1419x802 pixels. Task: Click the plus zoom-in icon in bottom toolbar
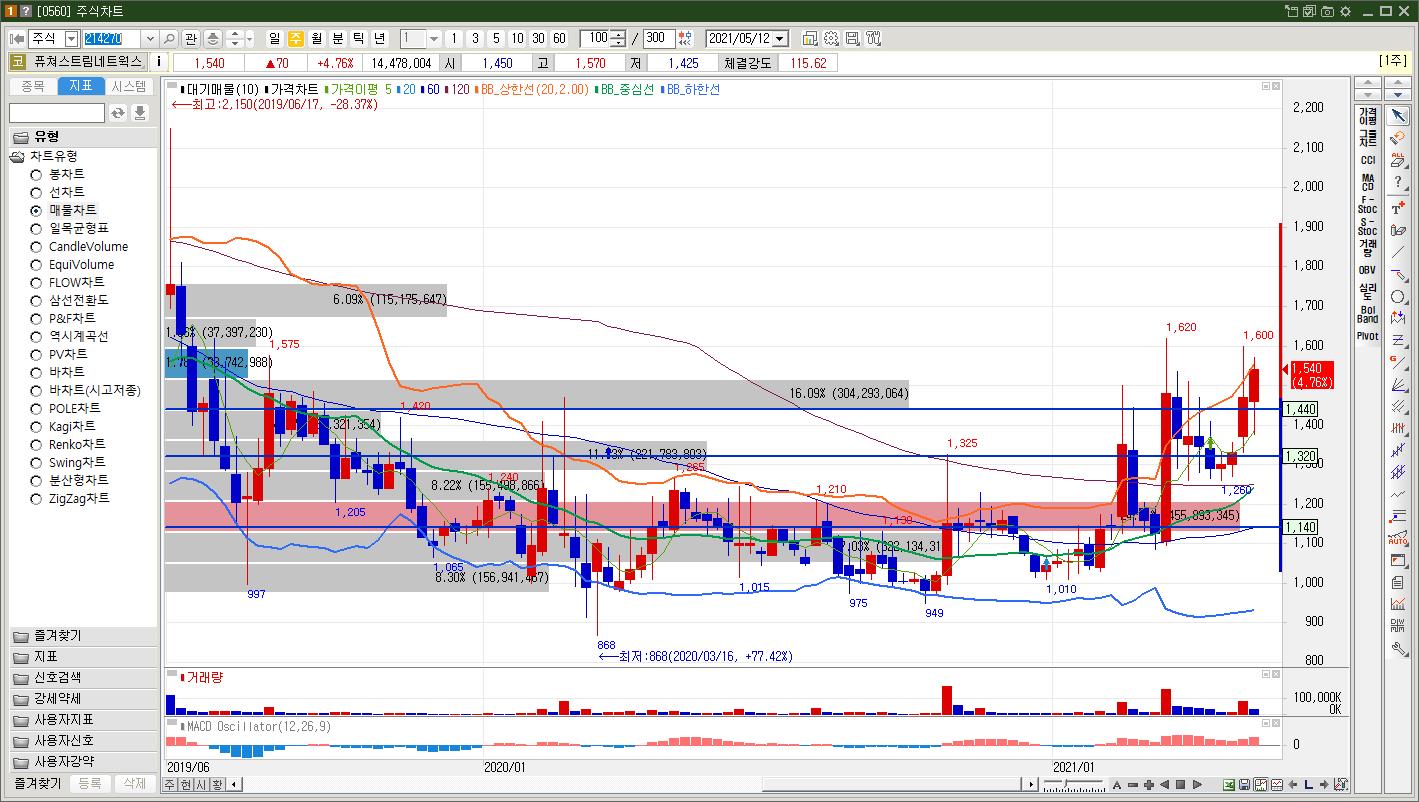click(1149, 784)
